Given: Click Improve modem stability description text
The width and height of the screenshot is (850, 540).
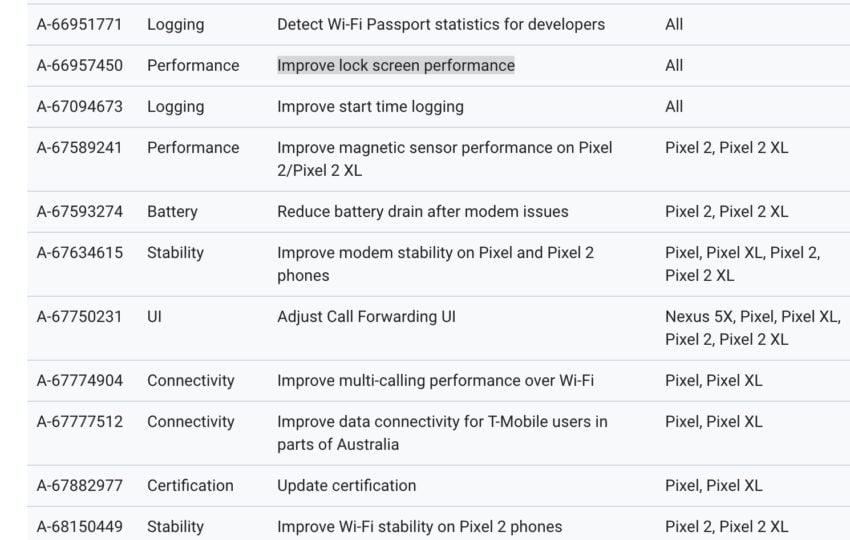Looking at the screenshot, I should (x=435, y=264).
